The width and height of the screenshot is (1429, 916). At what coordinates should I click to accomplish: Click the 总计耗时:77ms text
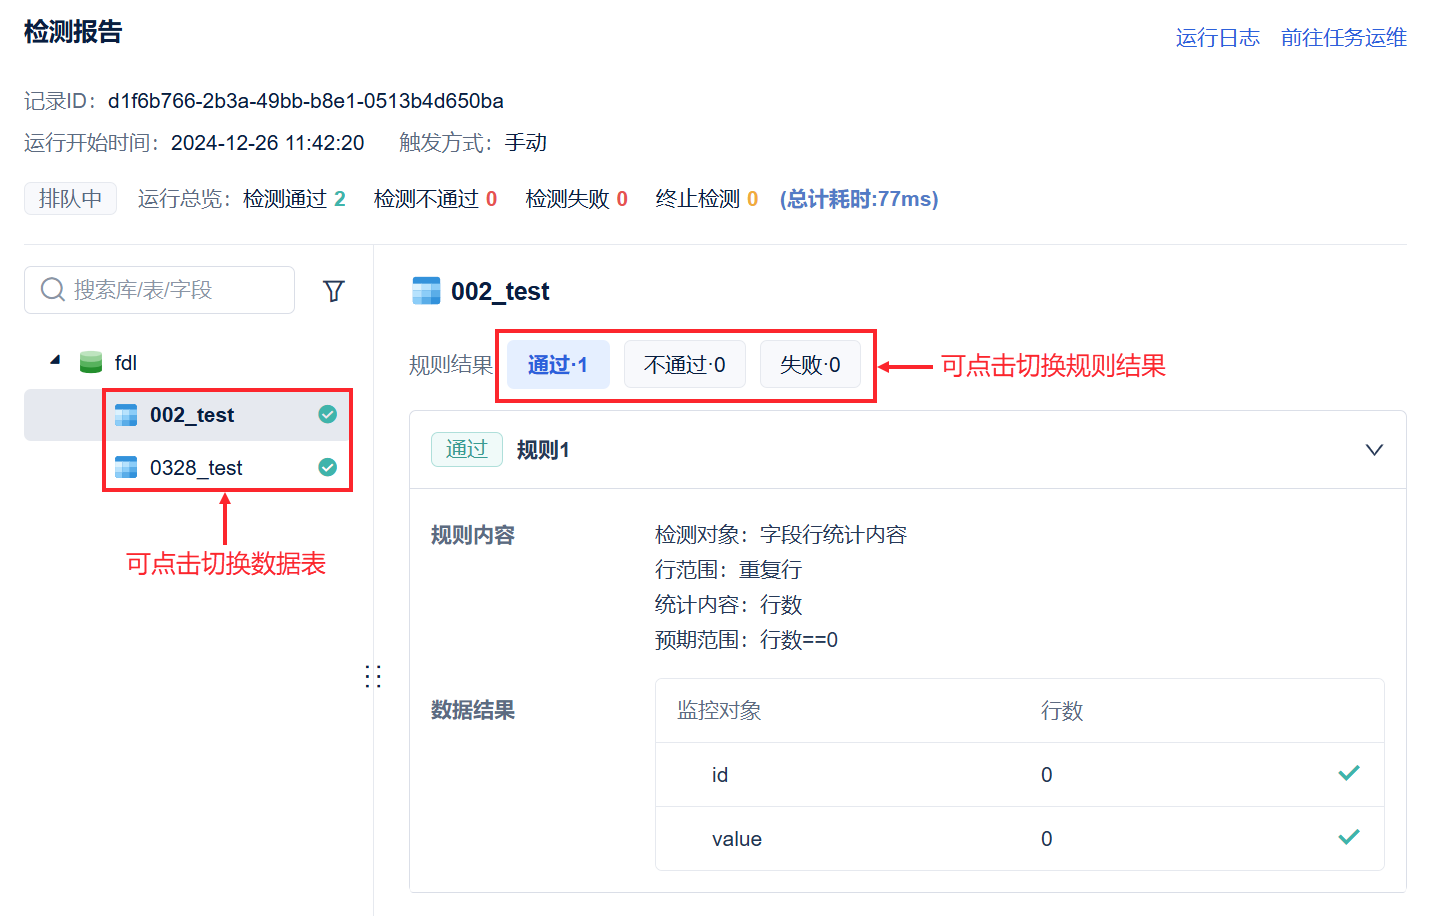point(859,199)
